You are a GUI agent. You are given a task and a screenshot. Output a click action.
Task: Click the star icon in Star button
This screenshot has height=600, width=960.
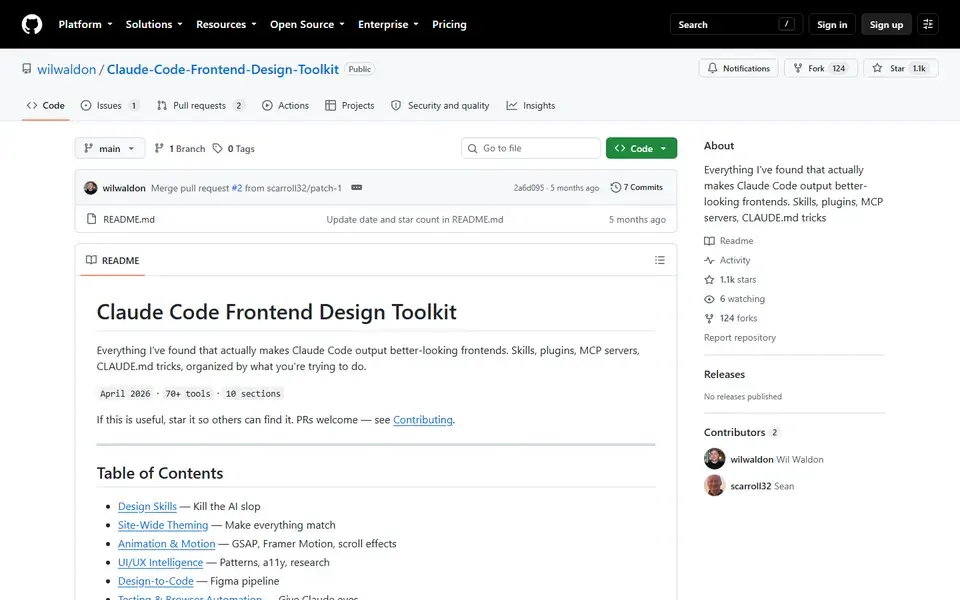(877, 68)
